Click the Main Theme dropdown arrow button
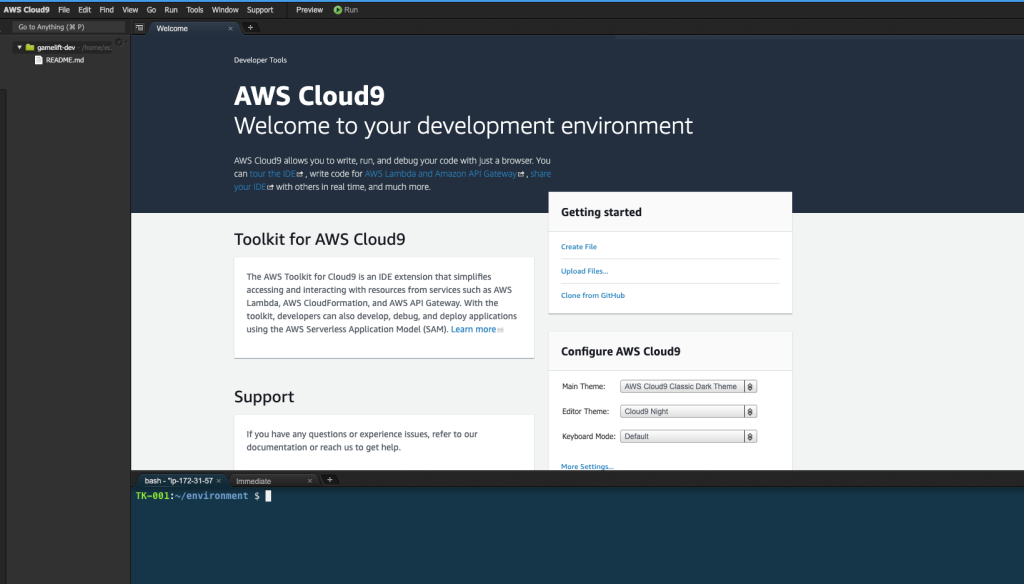 (x=750, y=387)
